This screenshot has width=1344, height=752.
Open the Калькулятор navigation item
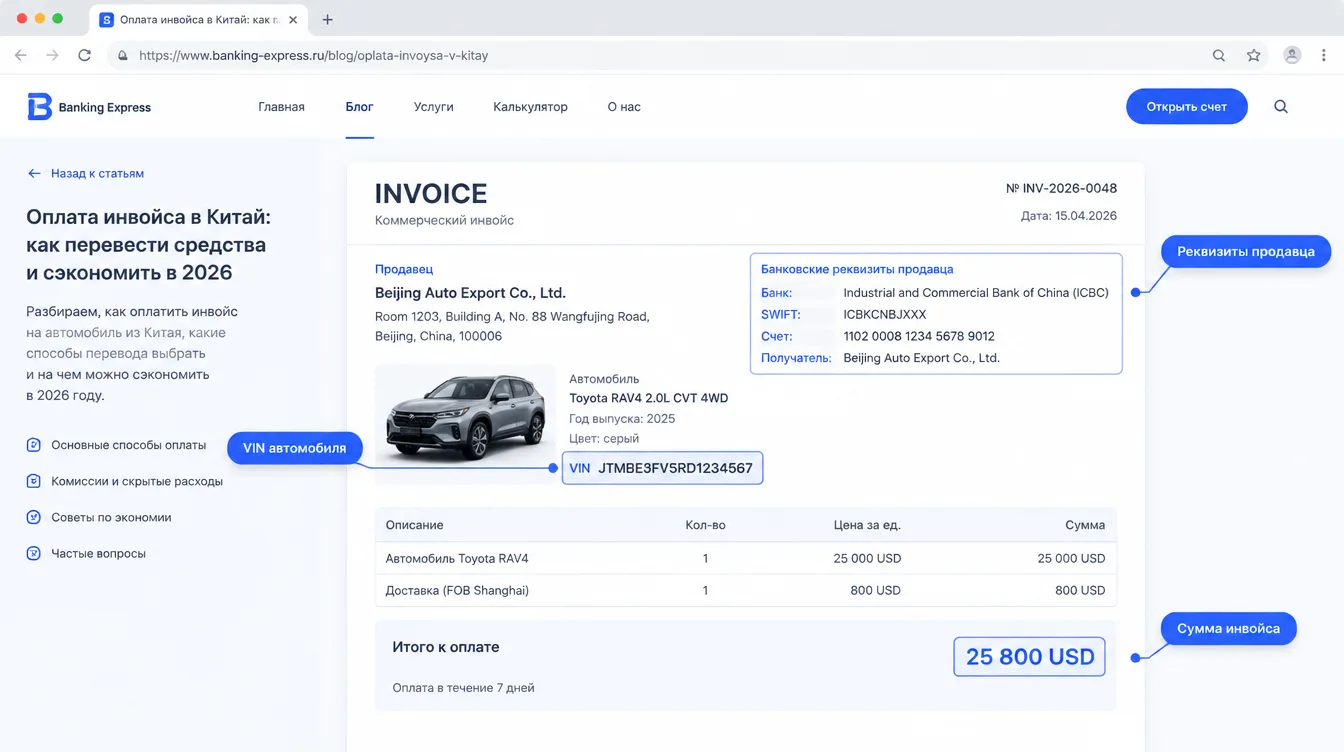click(530, 107)
